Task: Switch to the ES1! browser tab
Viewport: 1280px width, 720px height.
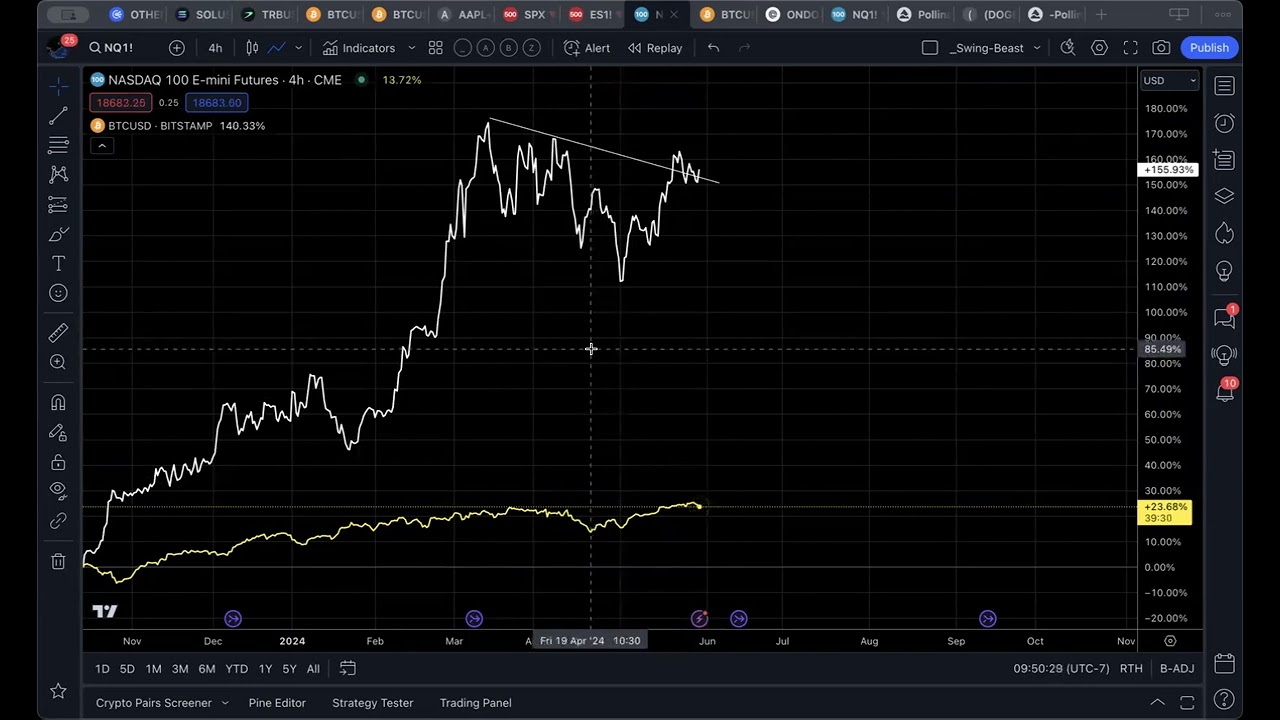Action: pos(594,14)
